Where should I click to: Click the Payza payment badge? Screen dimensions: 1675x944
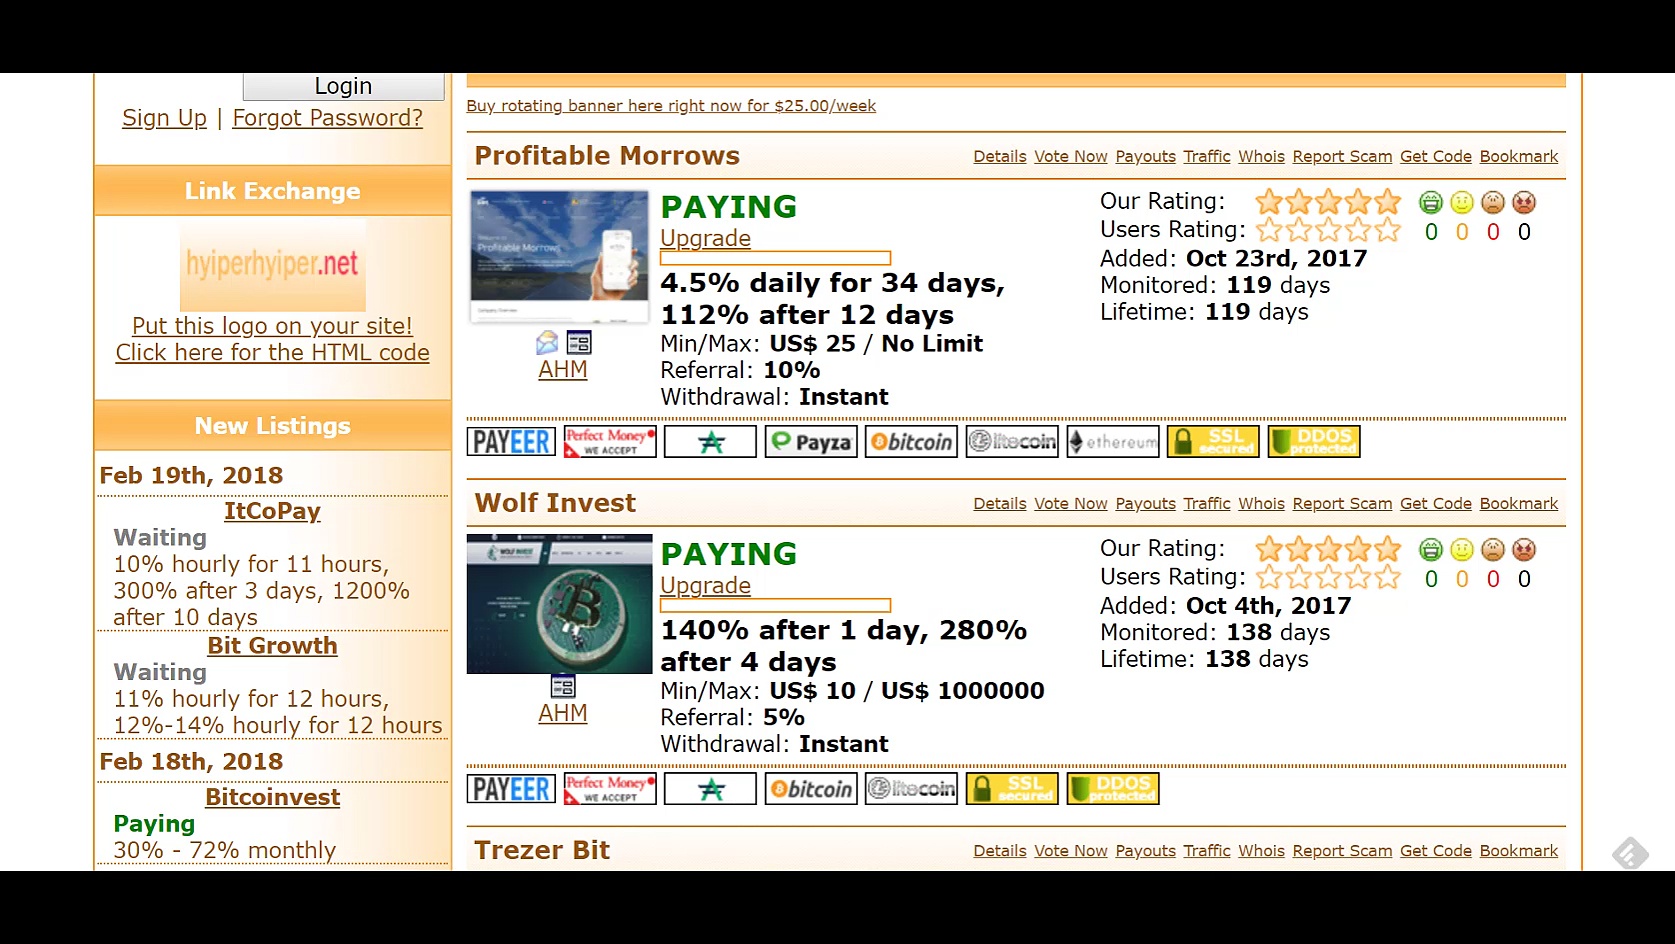[811, 442]
